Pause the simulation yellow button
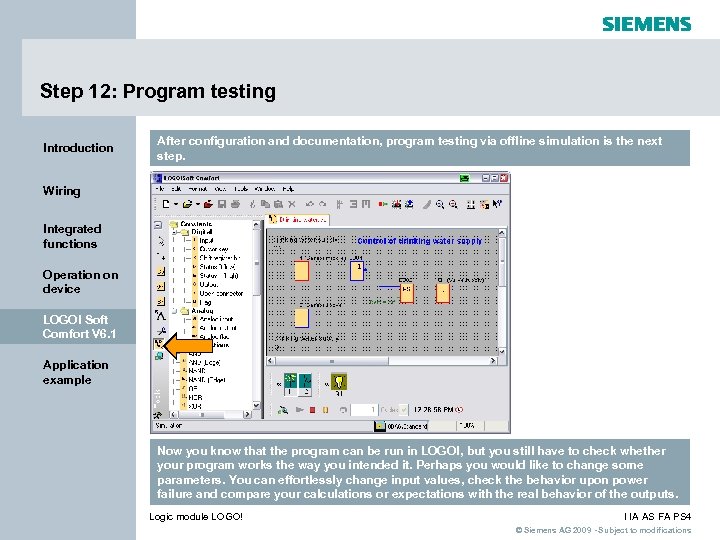This screenshot has width=720, height=540. 326,410
